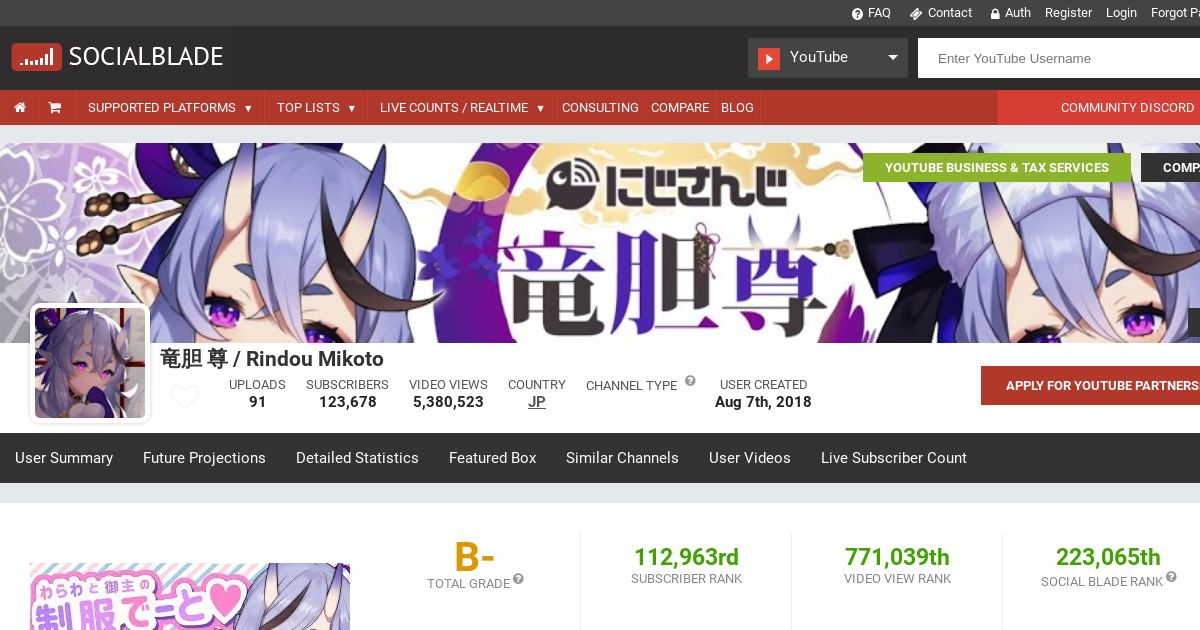
Task: Click the 112,963rd subscriber rank
Action: point(686,557)
